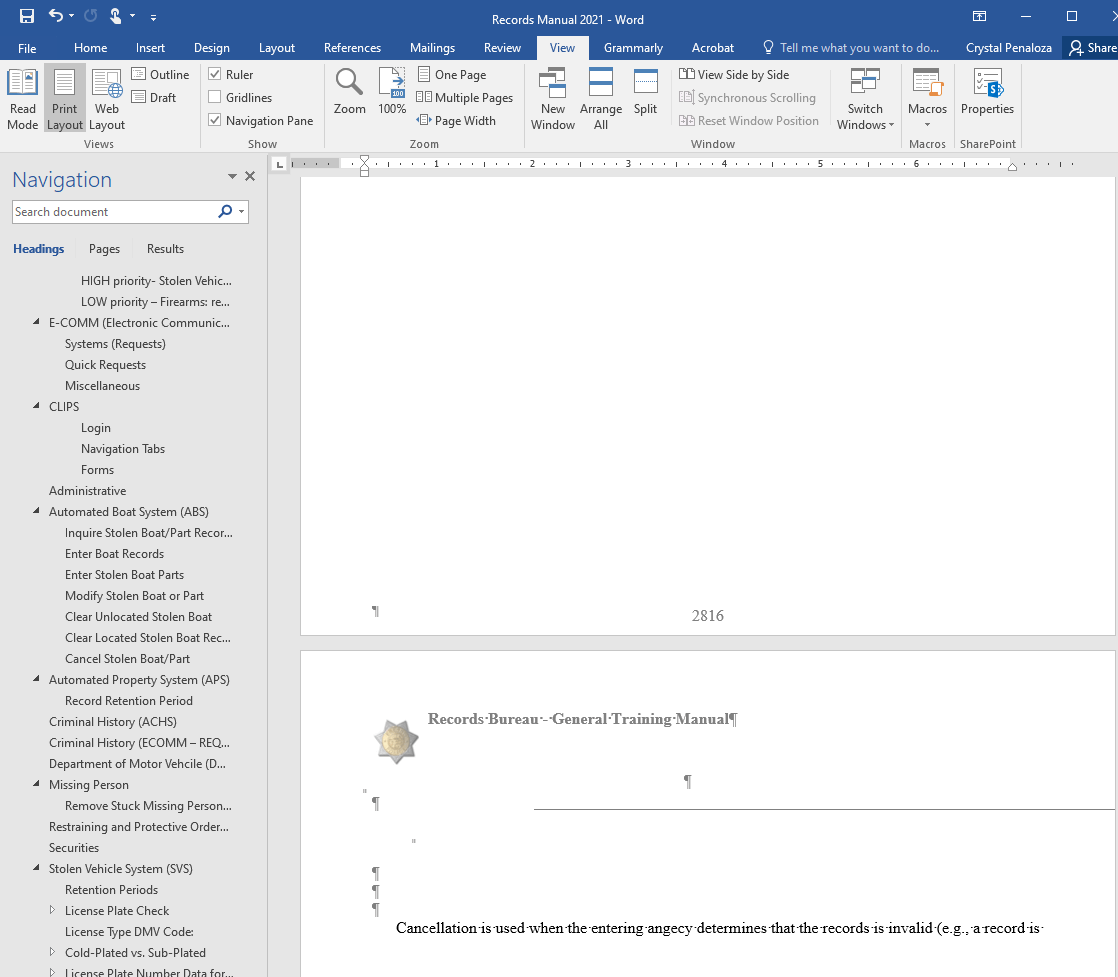
Task: Open the undo history dropdown arrow
Action: [x=71, y=16]
